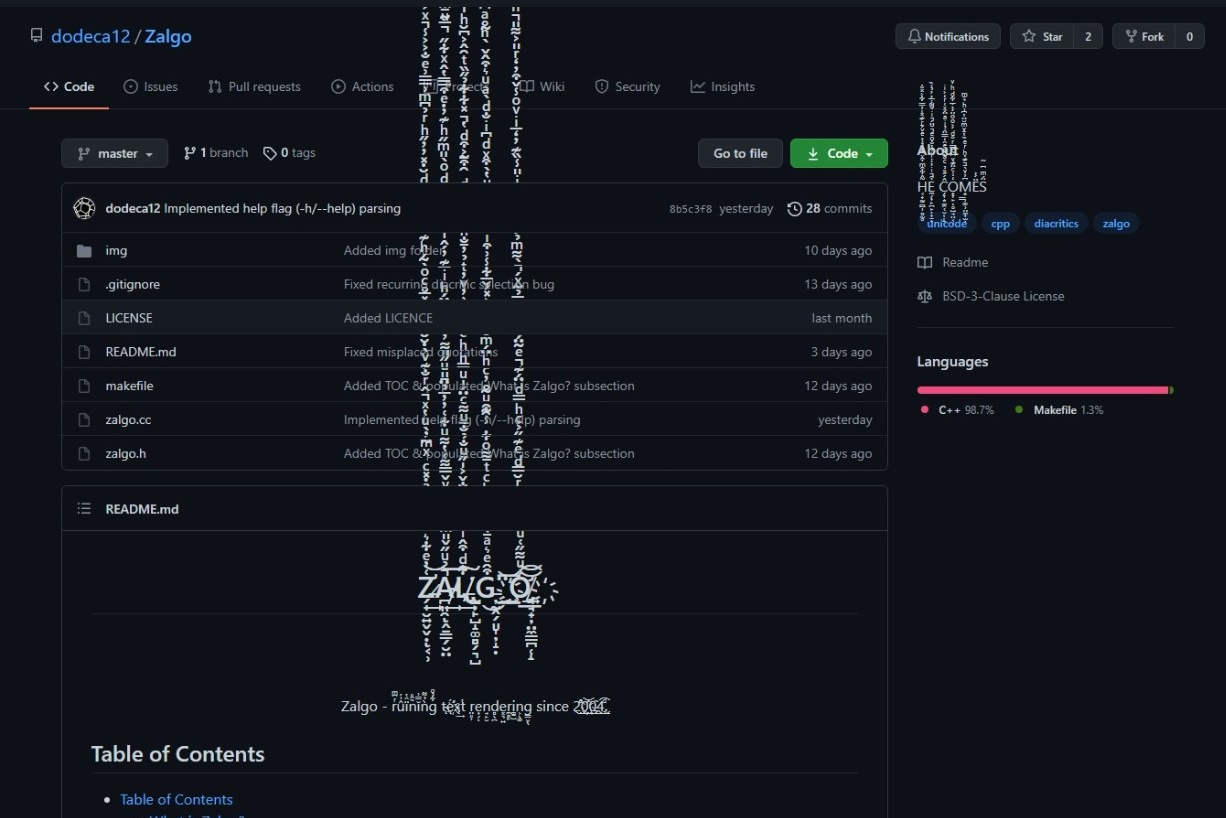Open the BSD-3-Clause License link
This screenshot has width=1226, height=818.
(991, 297)
